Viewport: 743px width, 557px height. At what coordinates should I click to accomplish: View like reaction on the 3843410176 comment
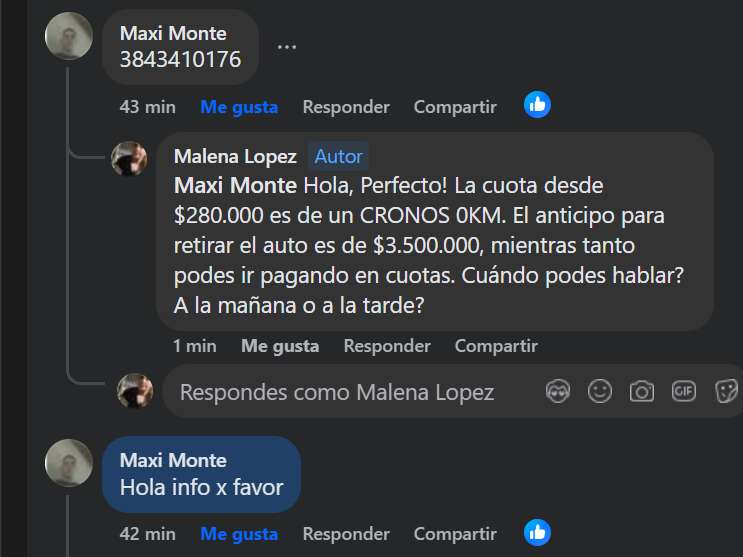pos(538,105)
